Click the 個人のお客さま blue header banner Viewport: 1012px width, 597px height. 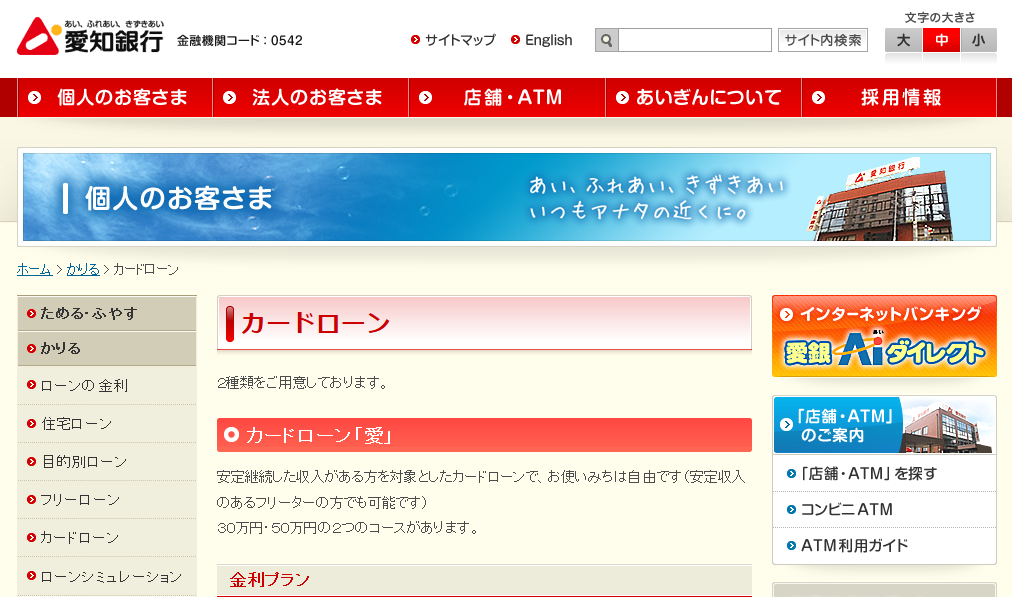pyautogui.click(x=507, y=197)
